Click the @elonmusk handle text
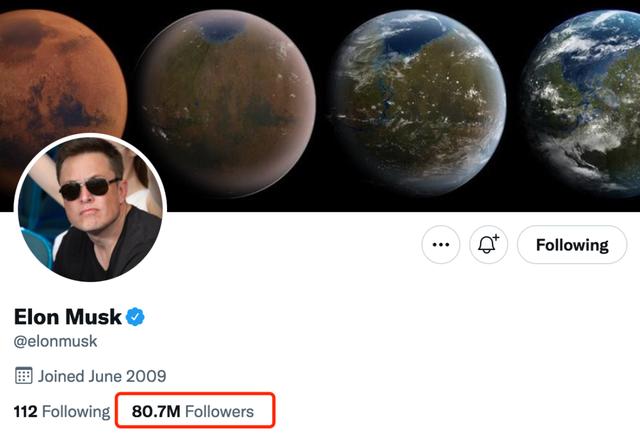Viewport: 640px width, 435px height. tap(56, 342)
